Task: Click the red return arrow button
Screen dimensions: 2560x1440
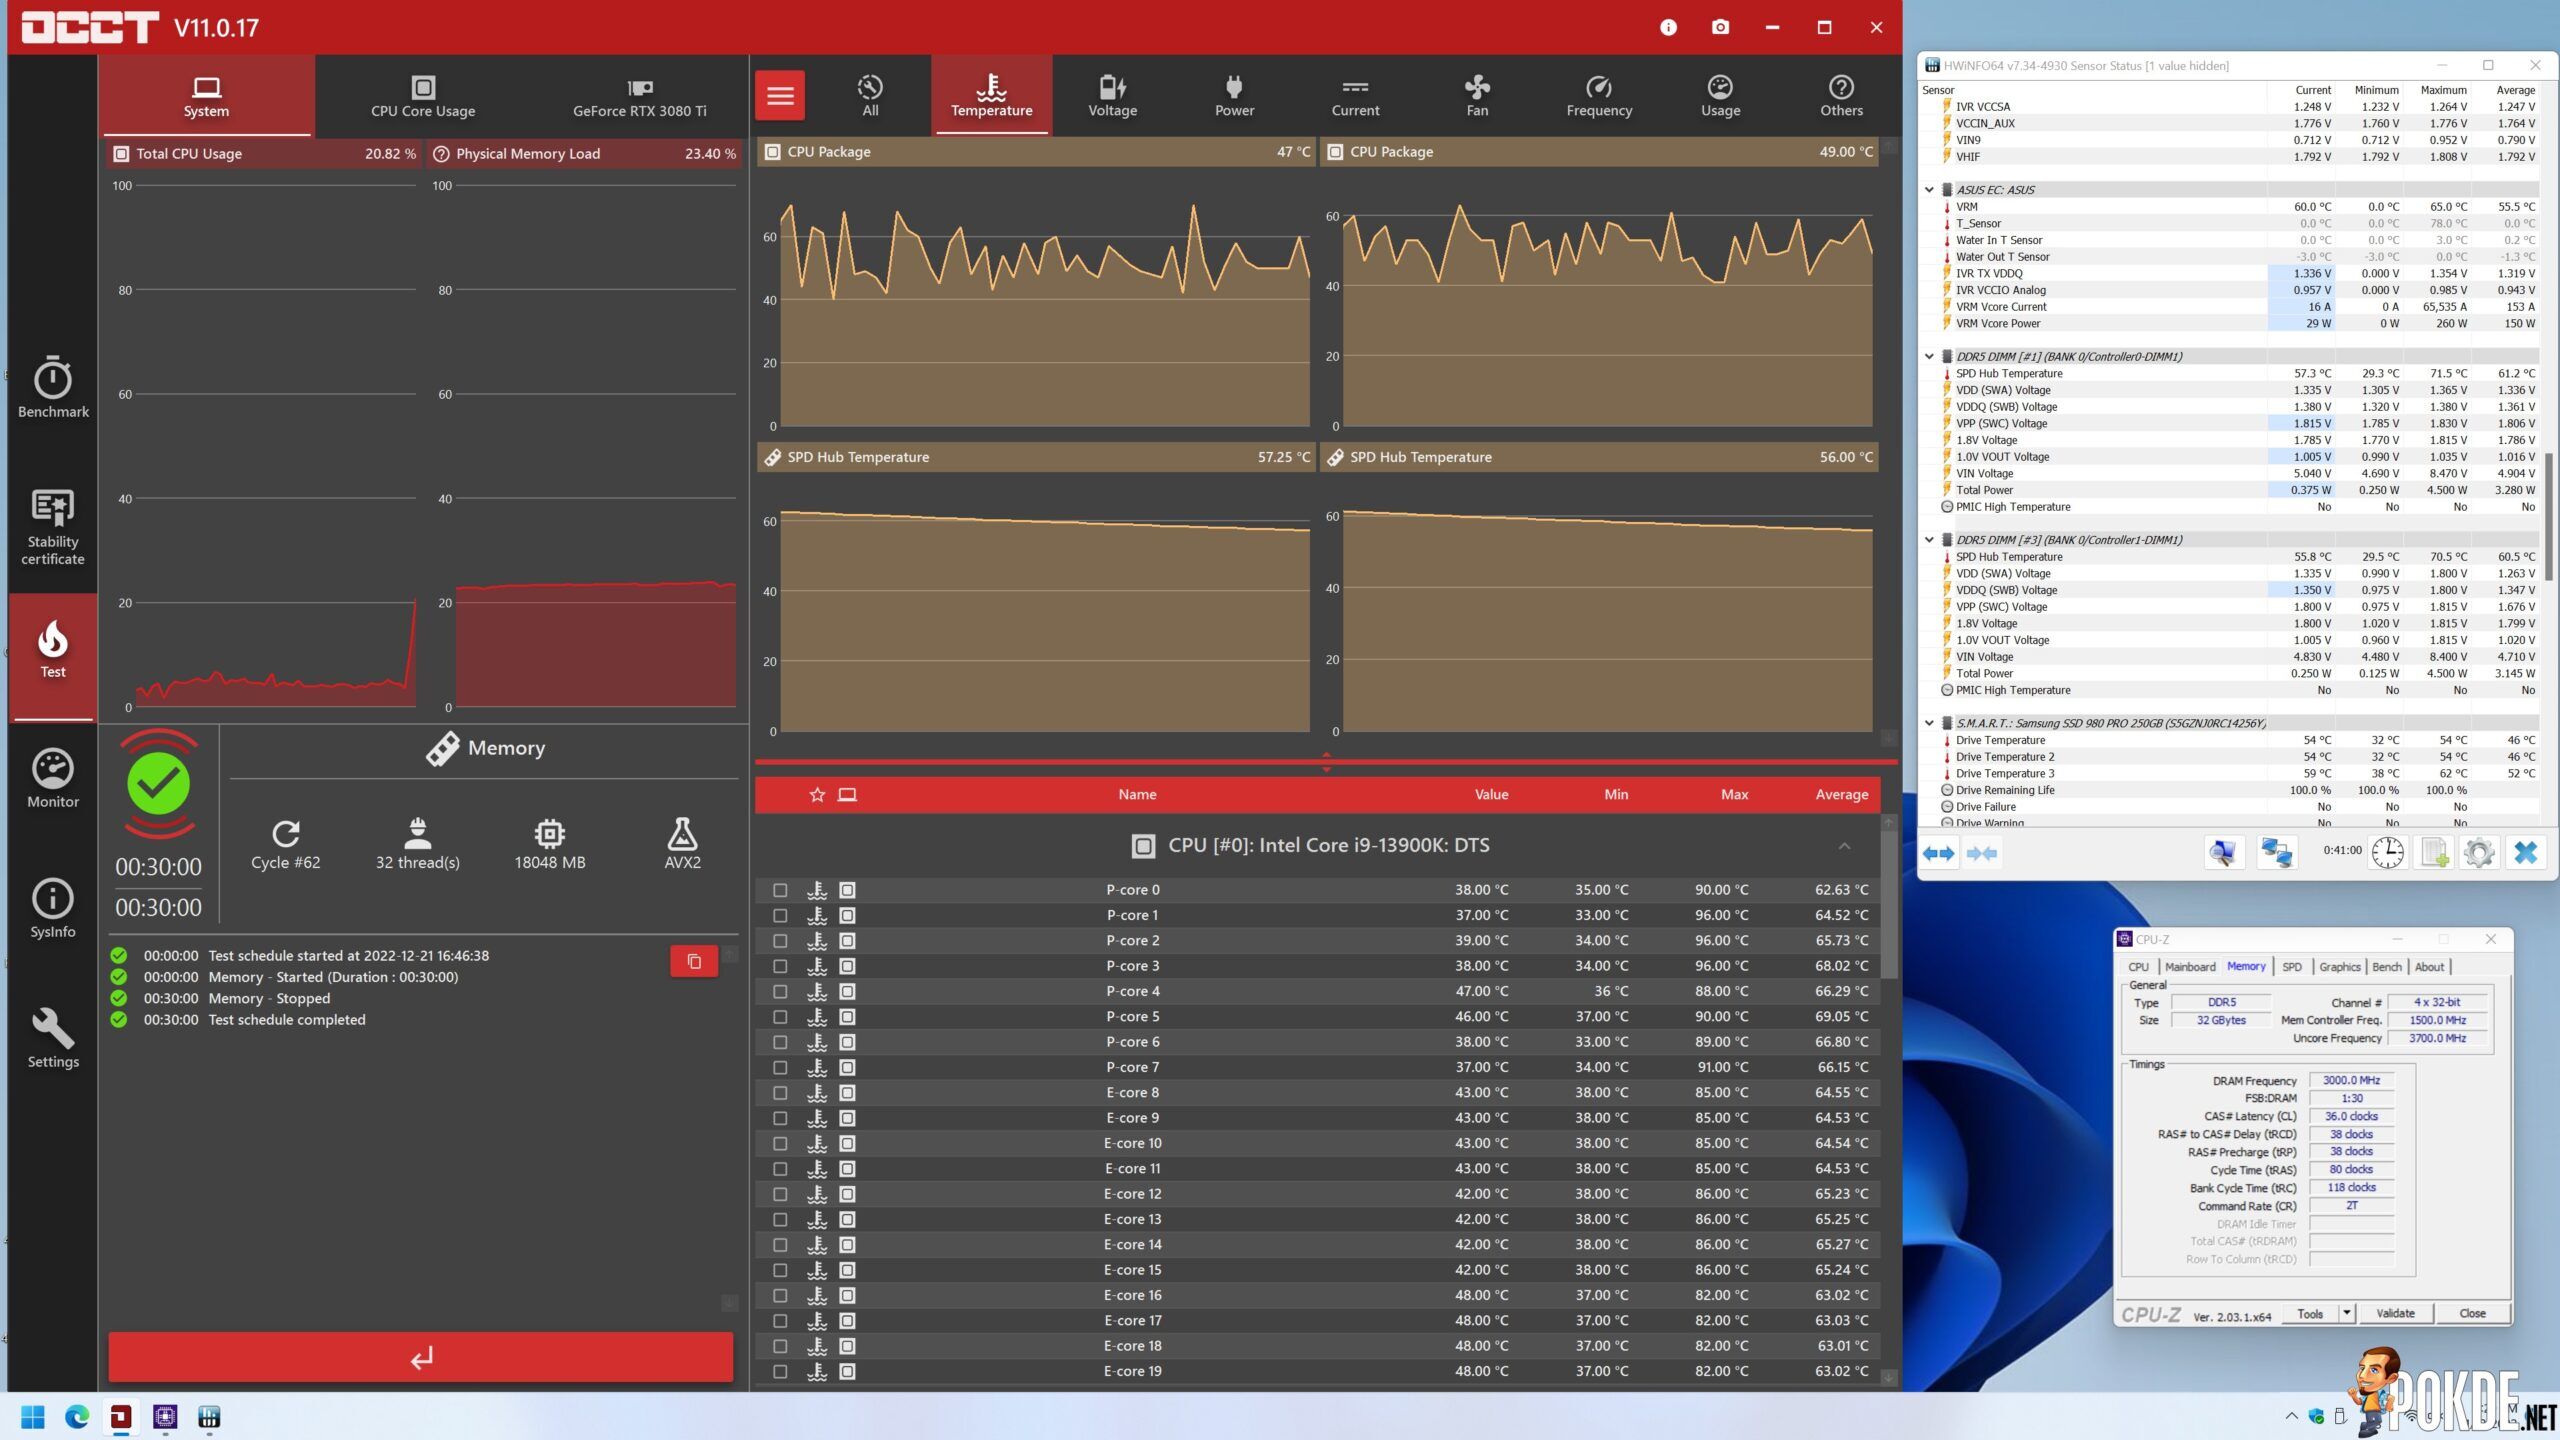Action: pyautogui.click(x=421, y=1357)
